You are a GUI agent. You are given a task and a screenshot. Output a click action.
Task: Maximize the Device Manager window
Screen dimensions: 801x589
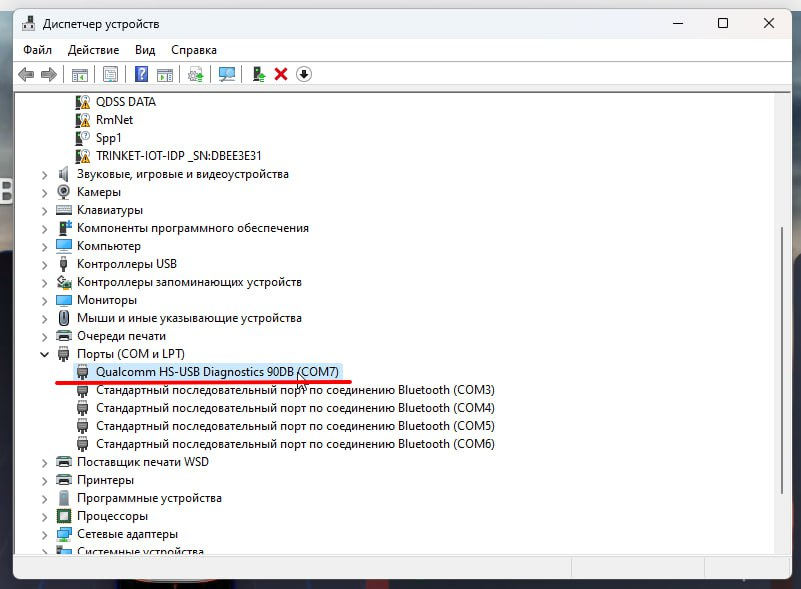(723, 23)
